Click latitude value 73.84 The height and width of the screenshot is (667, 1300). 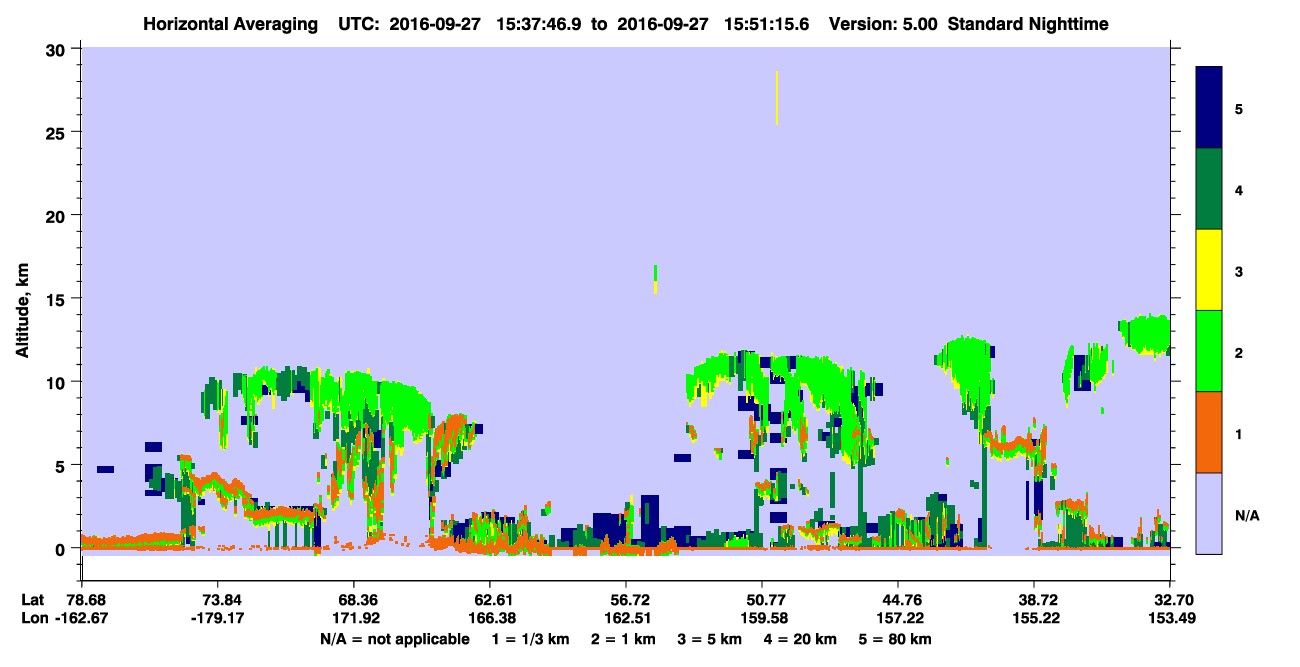[217, 599]
